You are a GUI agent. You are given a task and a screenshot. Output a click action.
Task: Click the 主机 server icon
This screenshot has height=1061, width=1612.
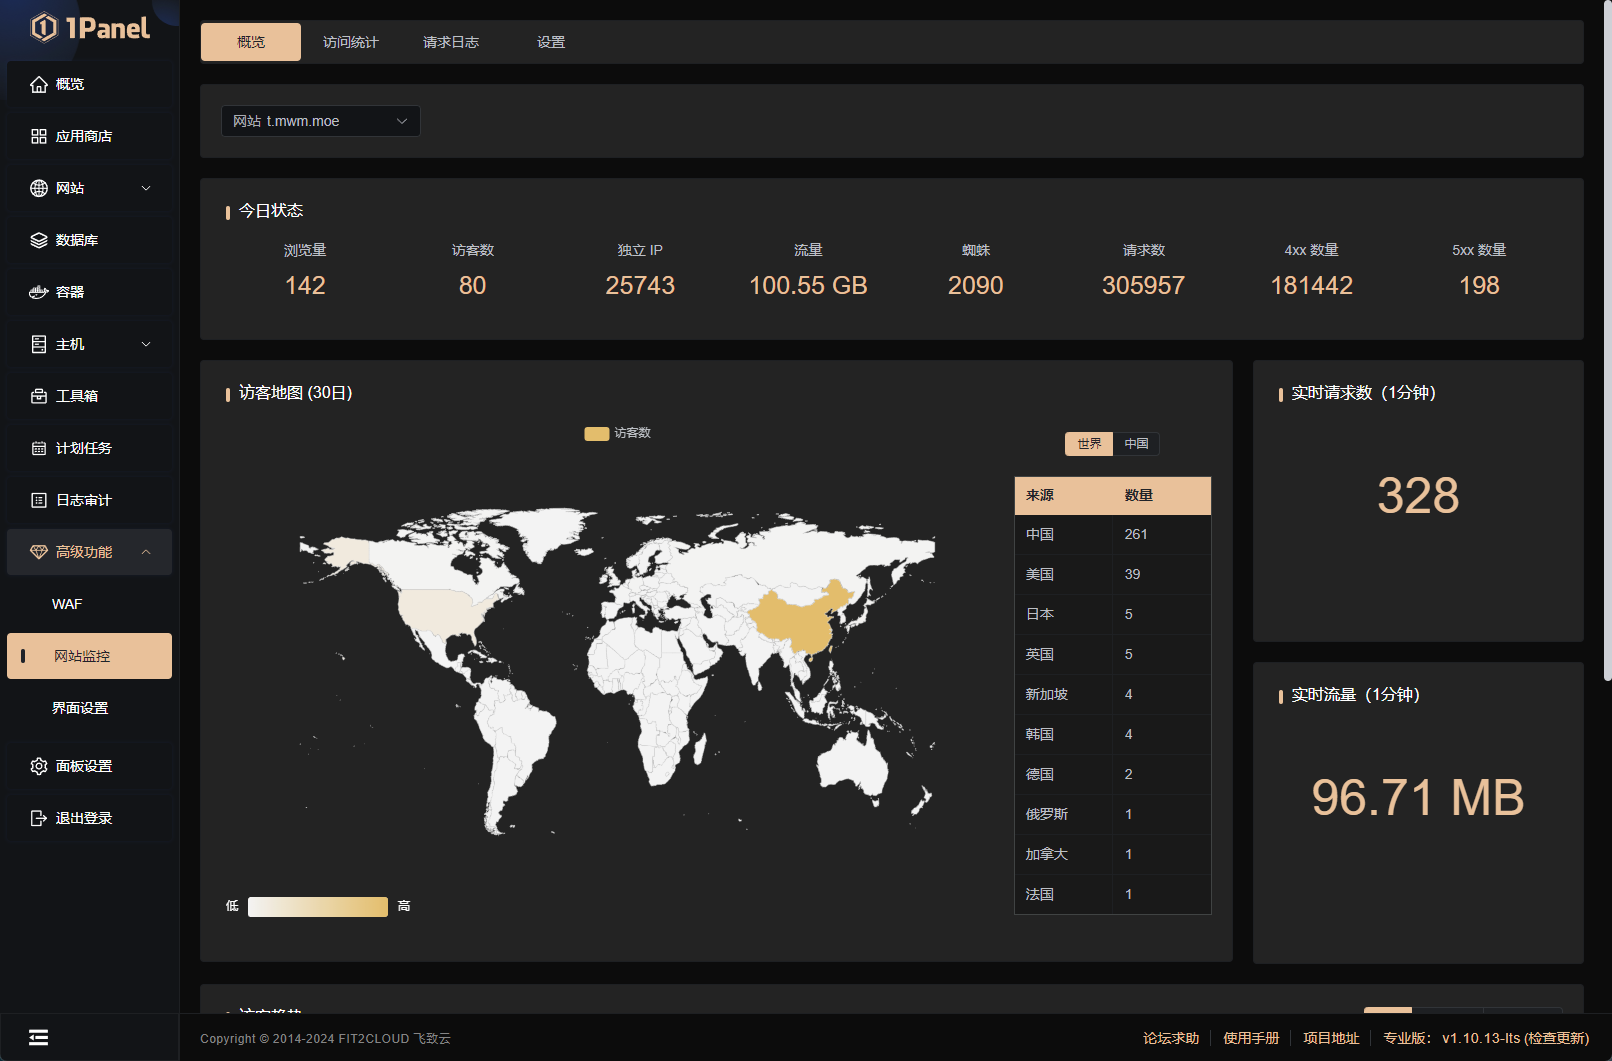point(39,344)
